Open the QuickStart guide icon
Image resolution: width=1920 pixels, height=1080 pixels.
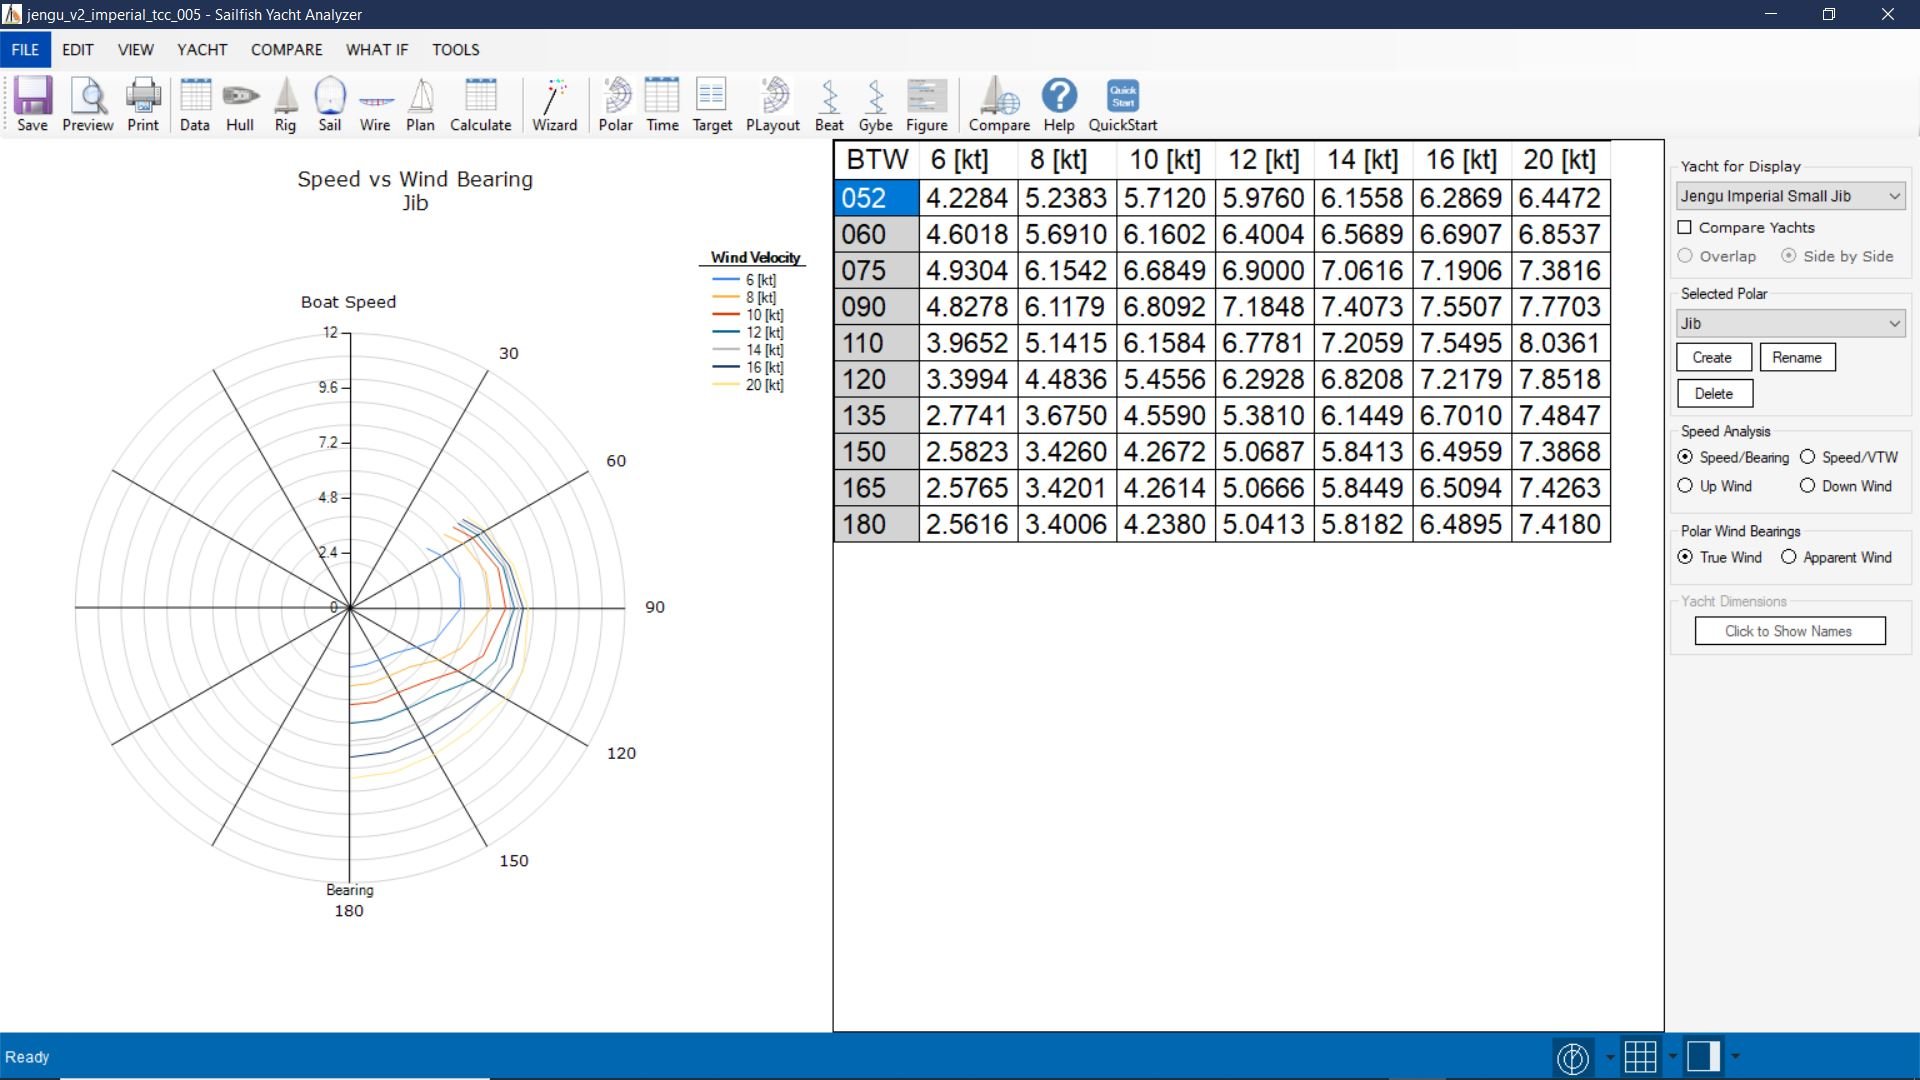click(1122, 104)
